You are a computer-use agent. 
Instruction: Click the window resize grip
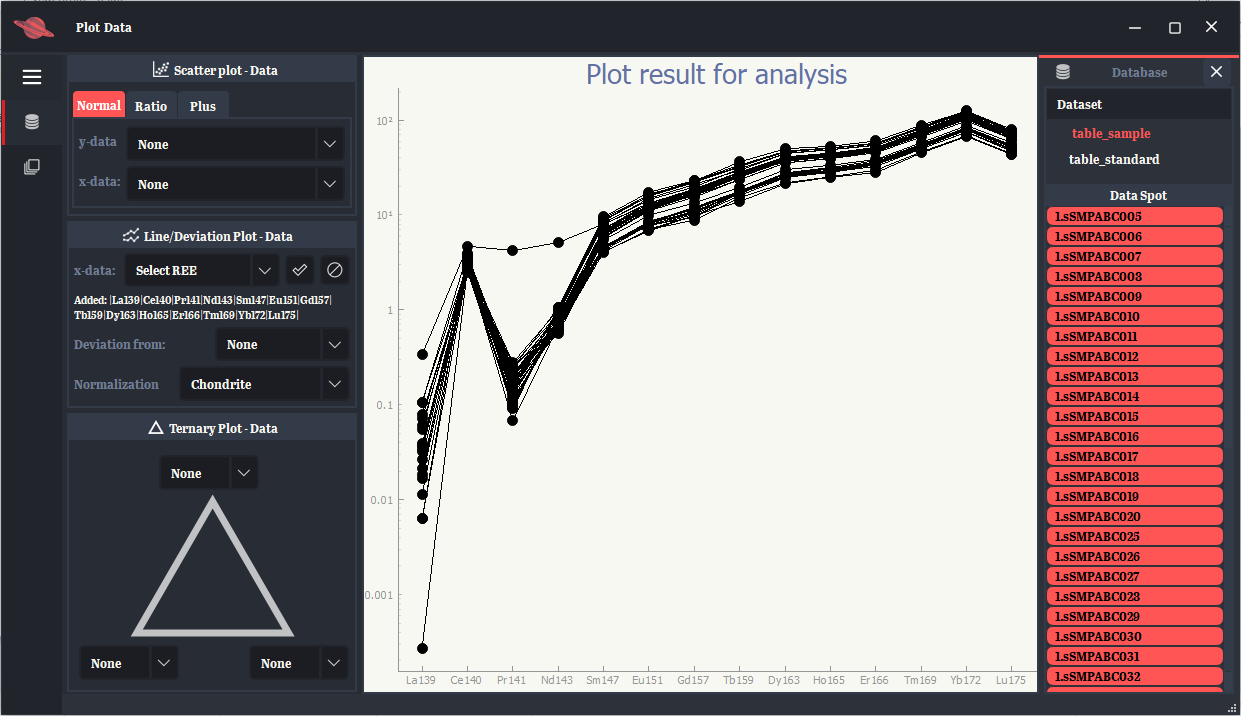(1229, 706)
